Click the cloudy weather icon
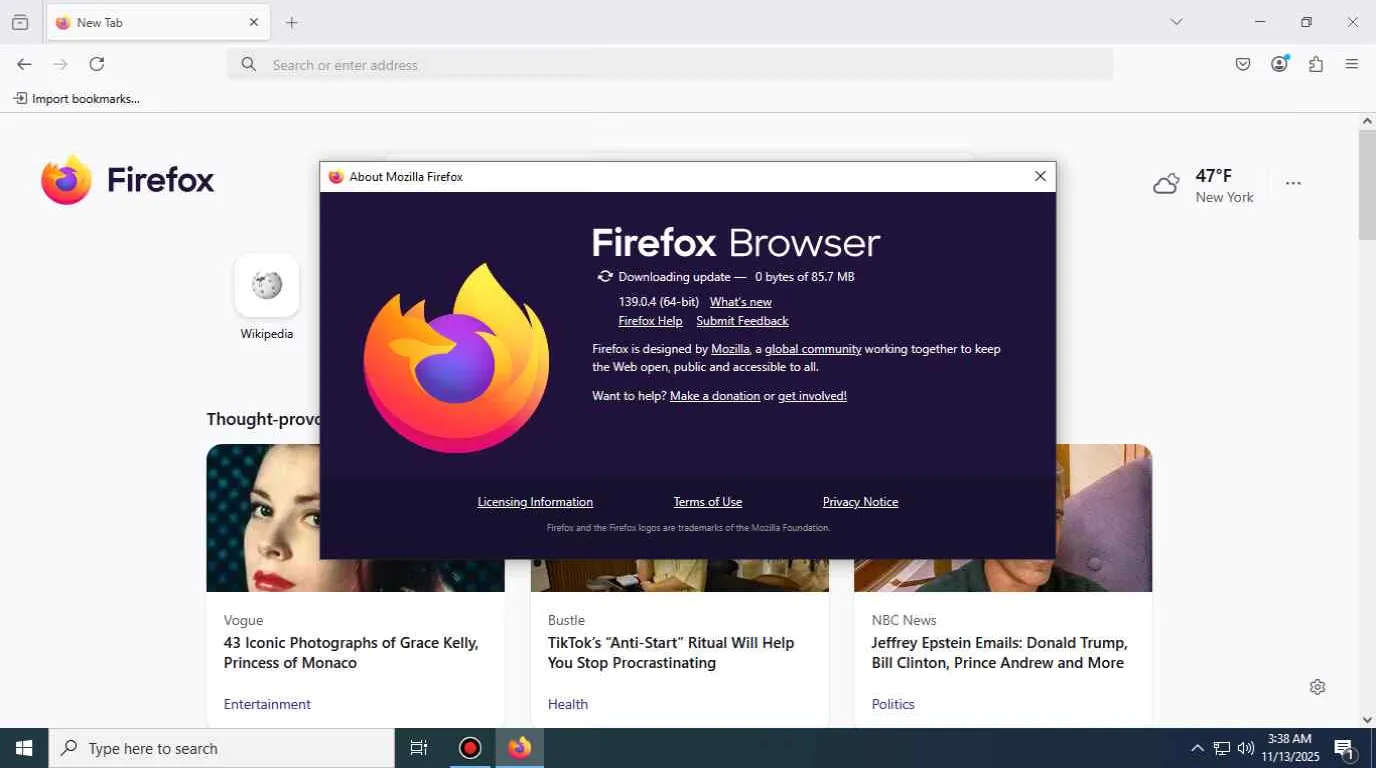 pyautogui.click(x=1166, y=184)
